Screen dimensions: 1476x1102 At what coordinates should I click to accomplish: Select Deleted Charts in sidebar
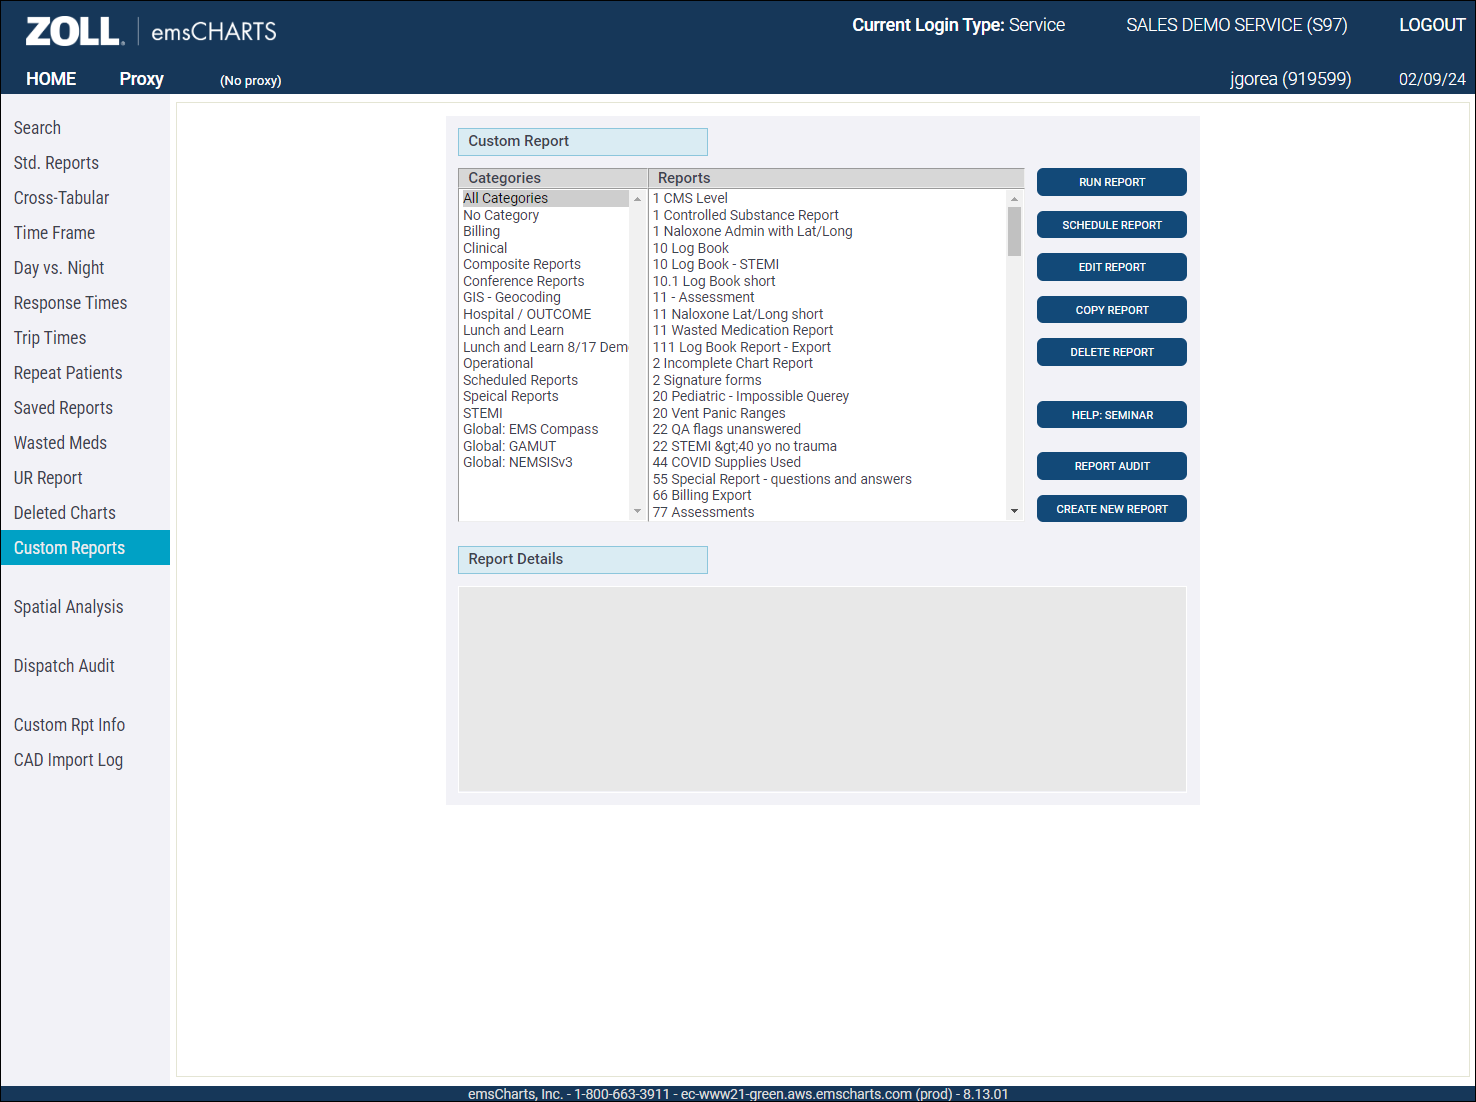[65, 513]
